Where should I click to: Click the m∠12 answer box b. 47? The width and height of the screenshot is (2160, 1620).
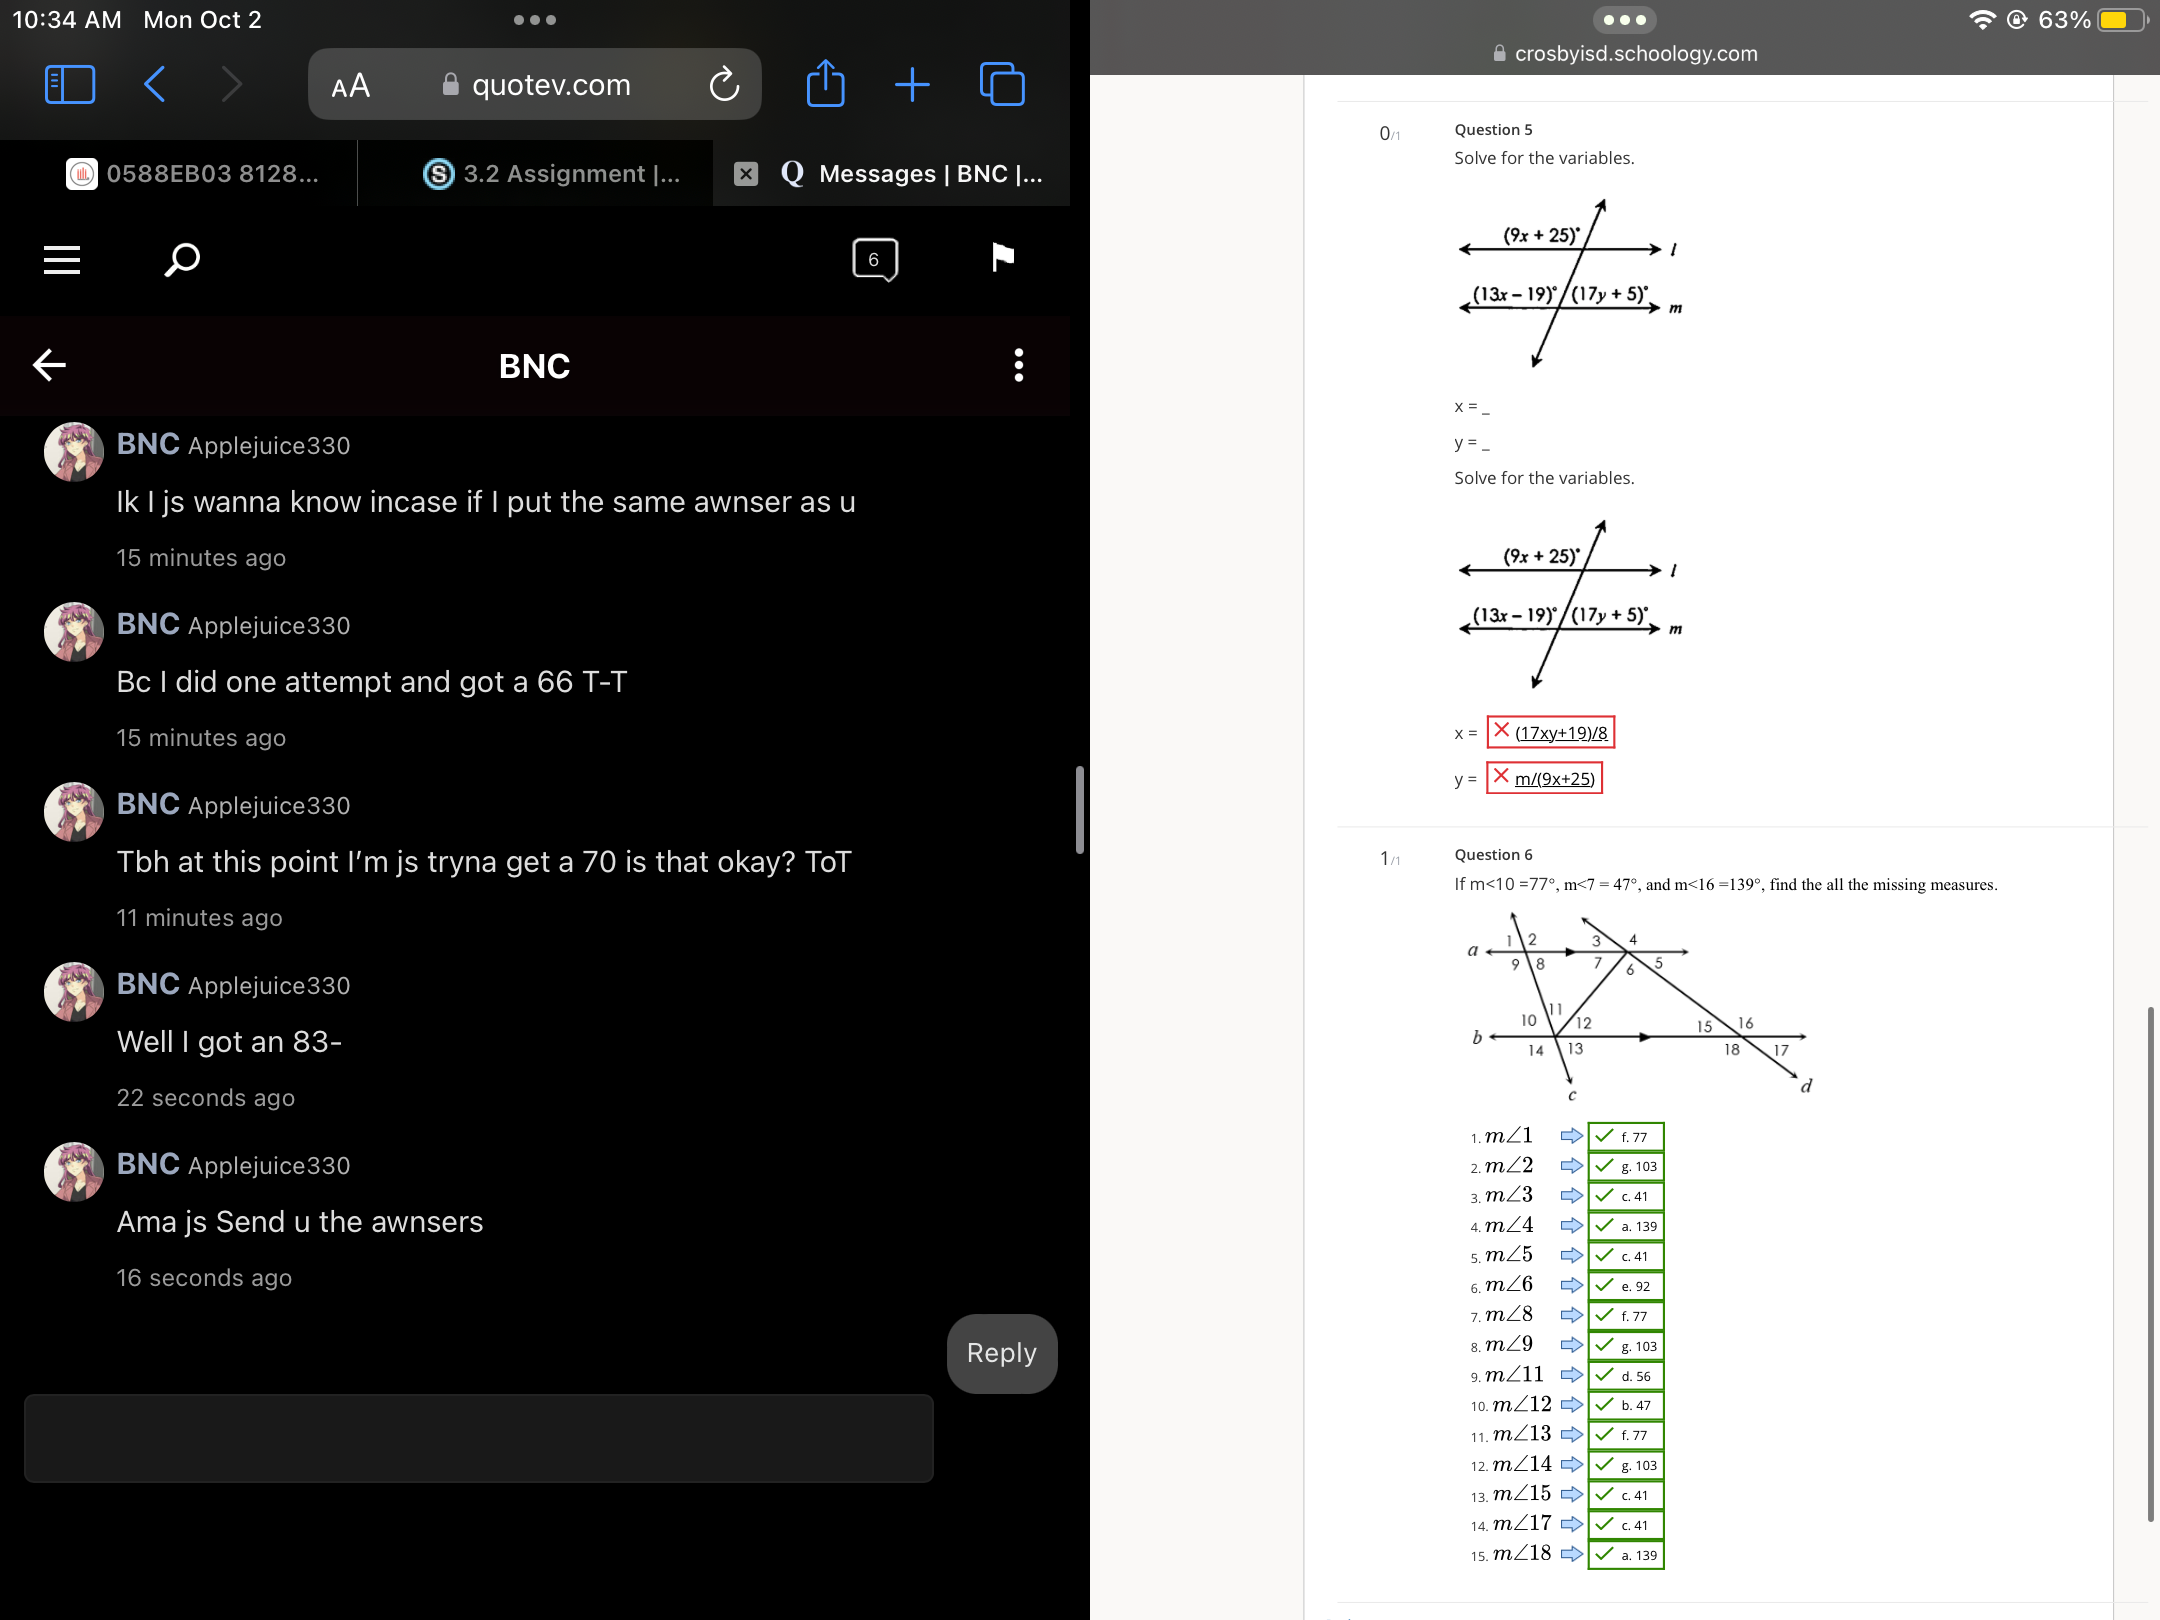[x=1626, y=1405]
